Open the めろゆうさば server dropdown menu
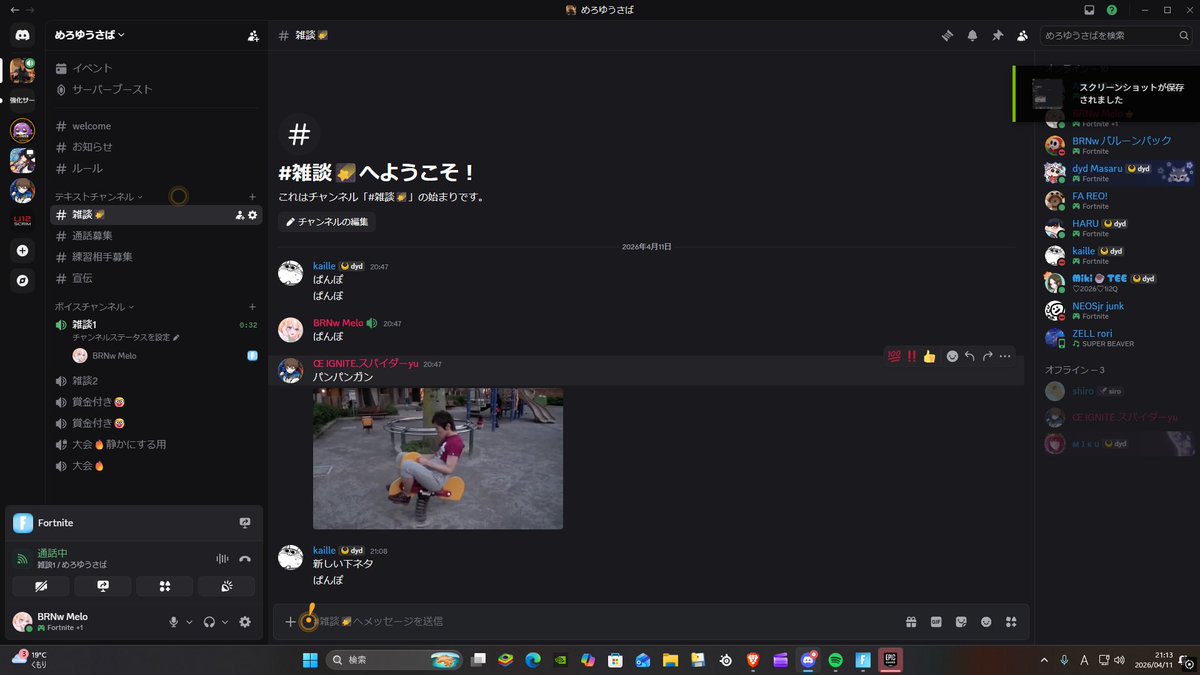This screenshot has width=1200, height=675. [90, 35]
